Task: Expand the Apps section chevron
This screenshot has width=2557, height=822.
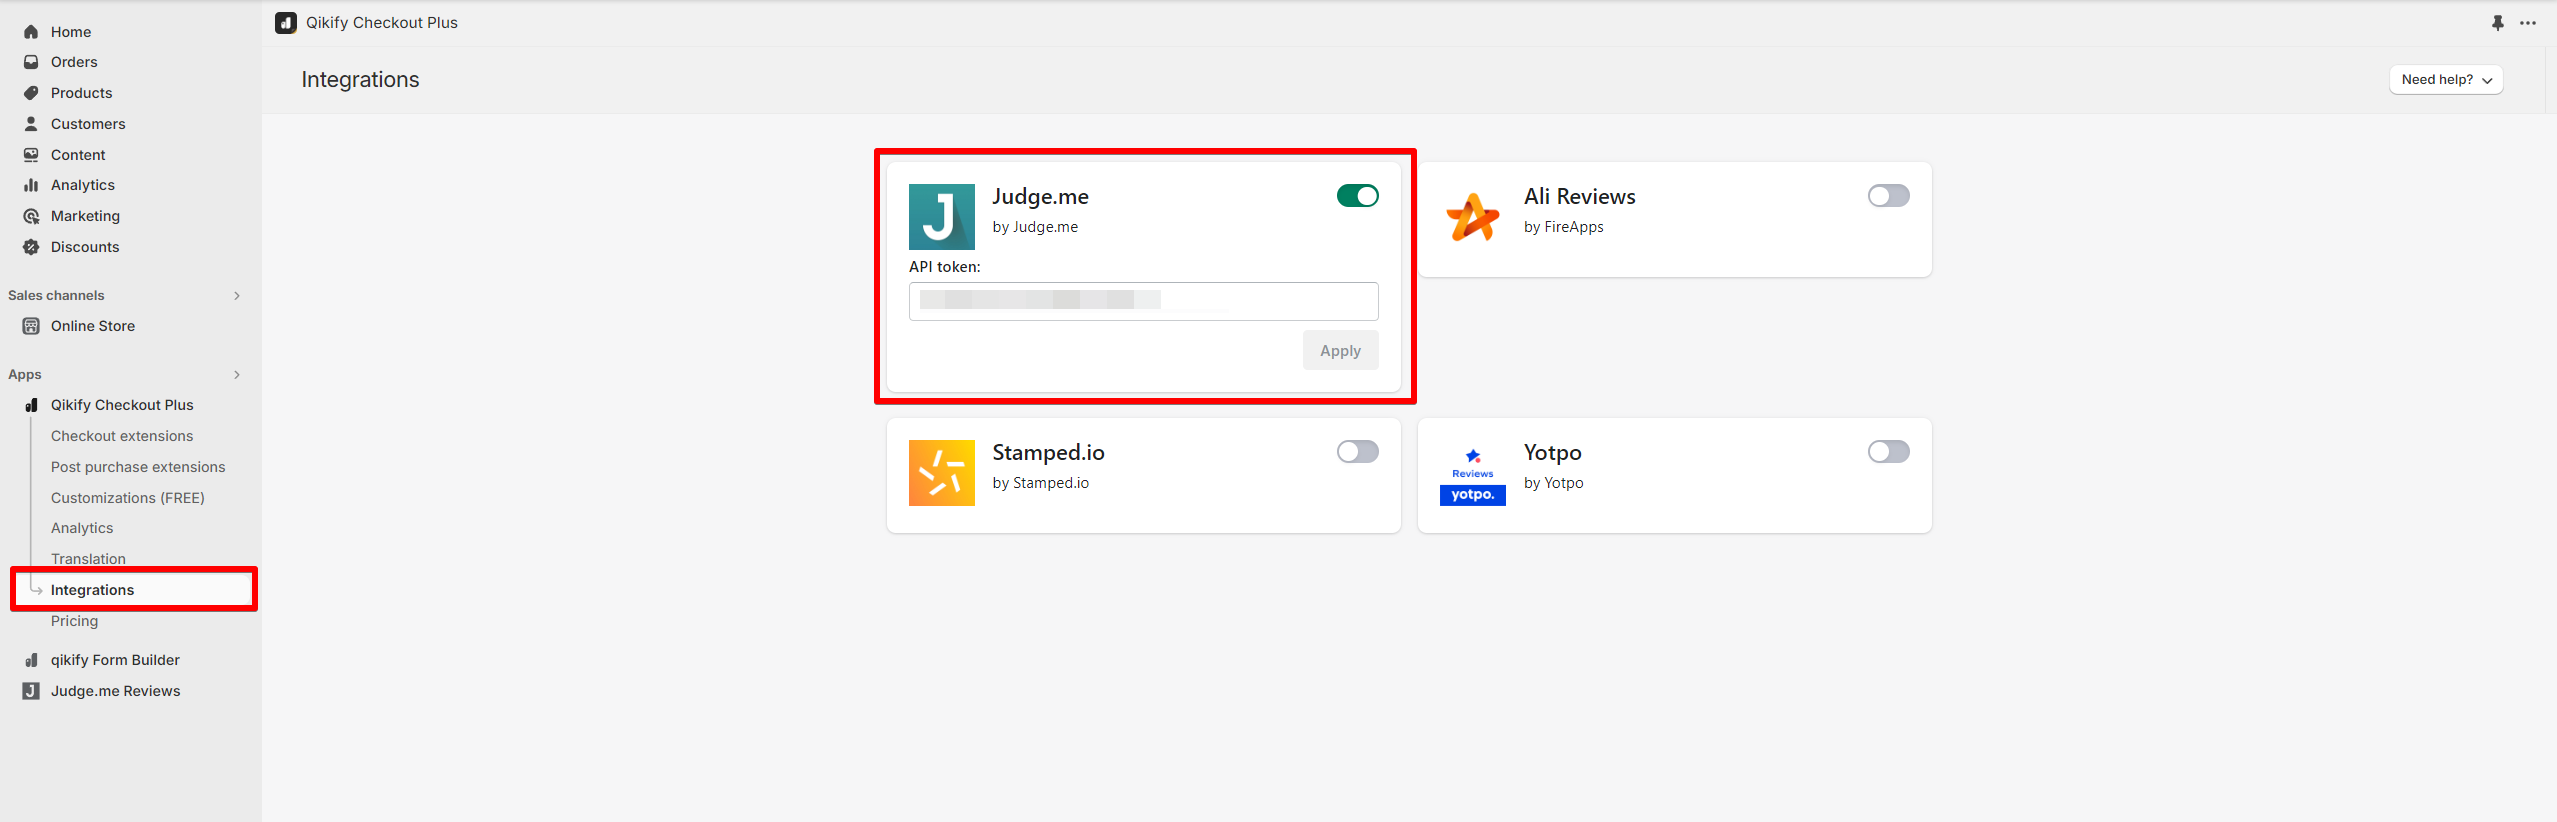Action: coord(237,375)
